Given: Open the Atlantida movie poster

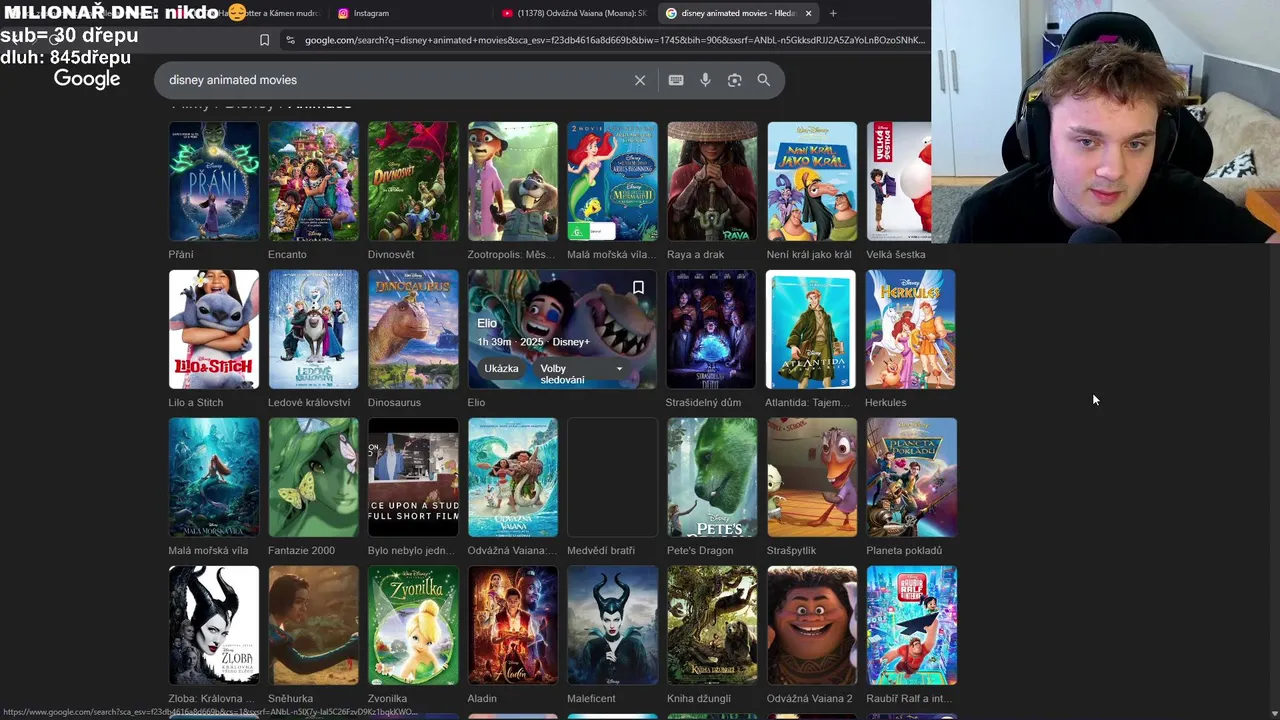Looking at the screenshot, I should pyautogui.click(x=811, y=329).
